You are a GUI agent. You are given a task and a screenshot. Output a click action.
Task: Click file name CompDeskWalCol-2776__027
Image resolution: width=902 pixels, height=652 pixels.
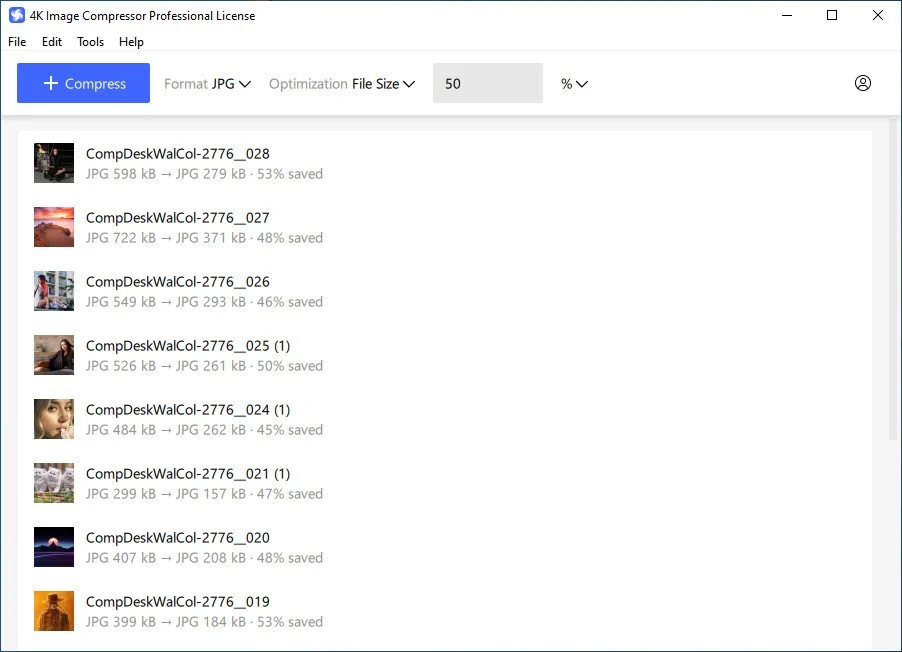[x=178, y=218]
